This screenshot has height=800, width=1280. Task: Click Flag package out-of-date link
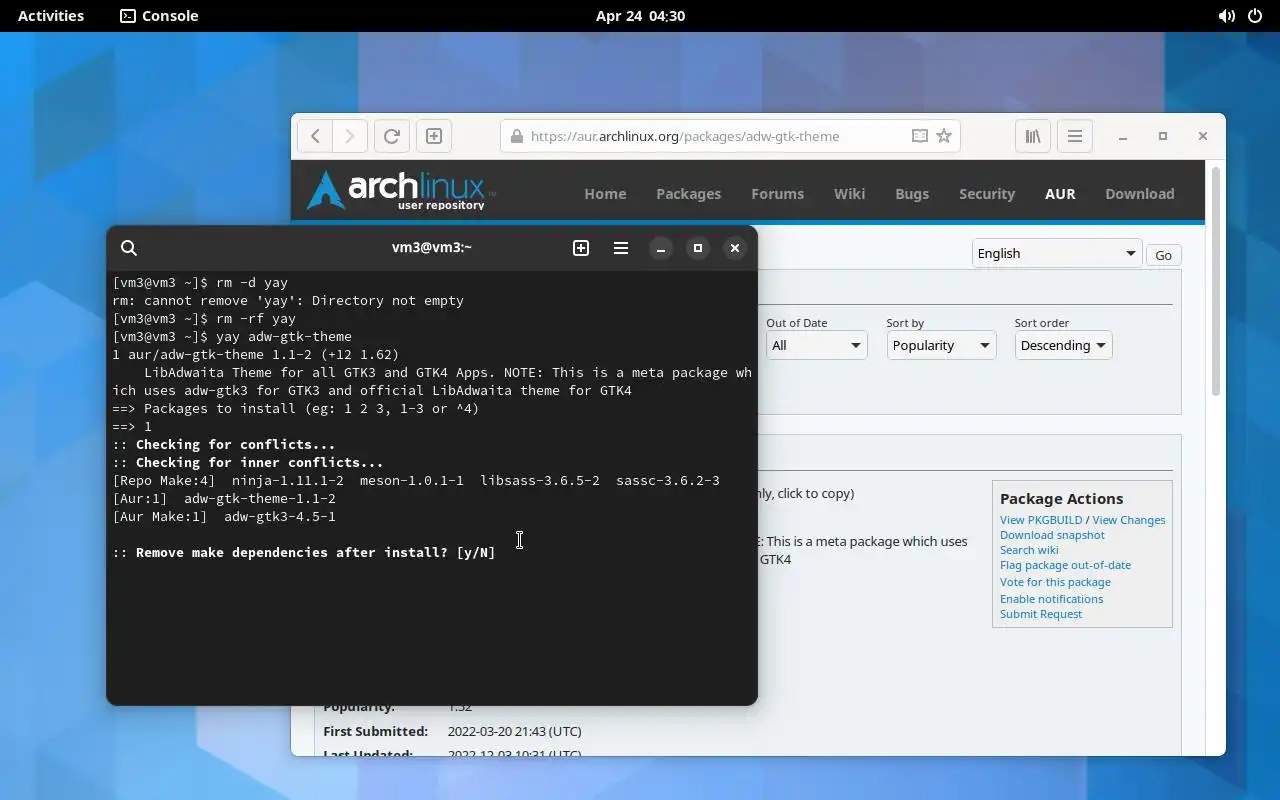point(1065,565)
